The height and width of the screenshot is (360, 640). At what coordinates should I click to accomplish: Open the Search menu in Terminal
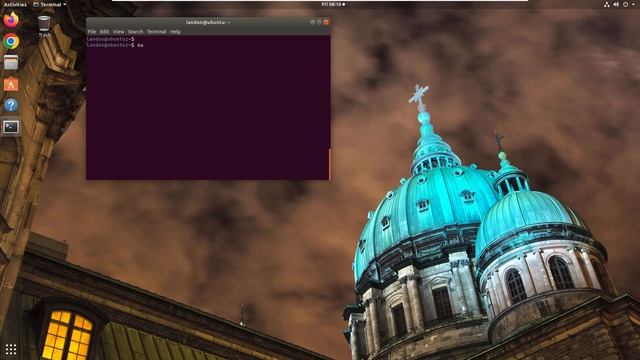click(x=136, y=31)
